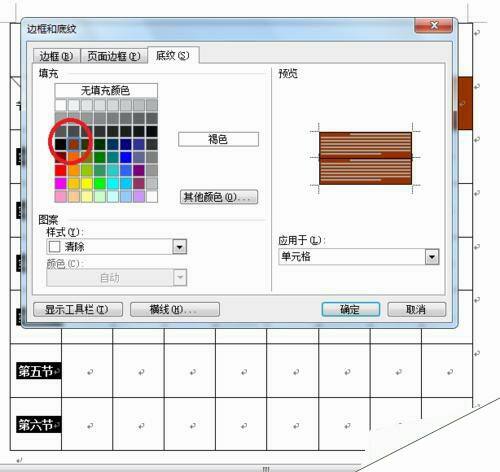Open the 样式 pattern style dropdown arrow

pyautogui.click(x=180, y=247)
